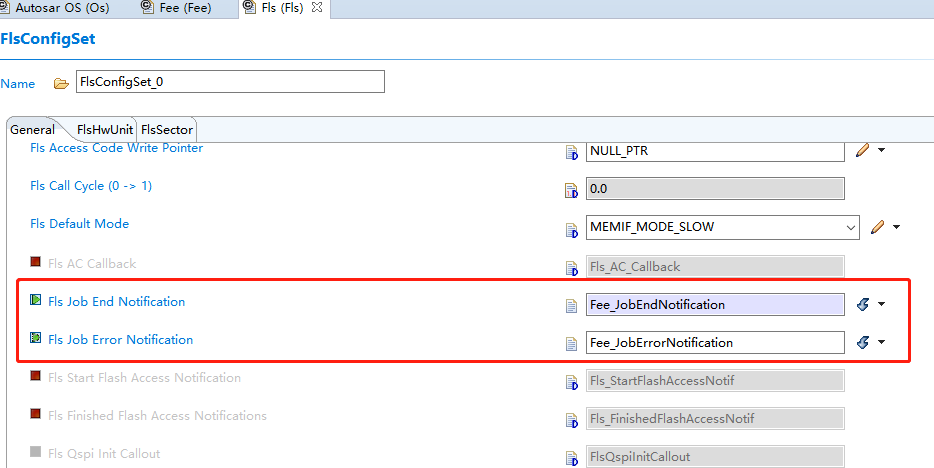Toggle Fls Start Flash Access Notification box
934x468 pixels.
(36, 376)
